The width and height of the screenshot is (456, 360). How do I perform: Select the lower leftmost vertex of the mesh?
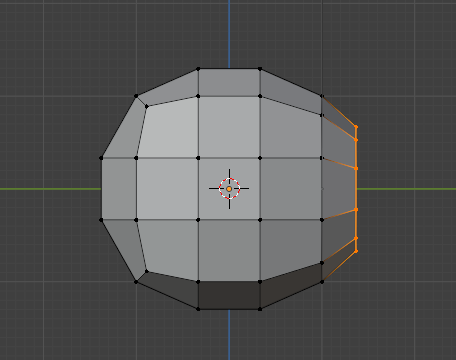pyautogui.click(x=101, y=220)
